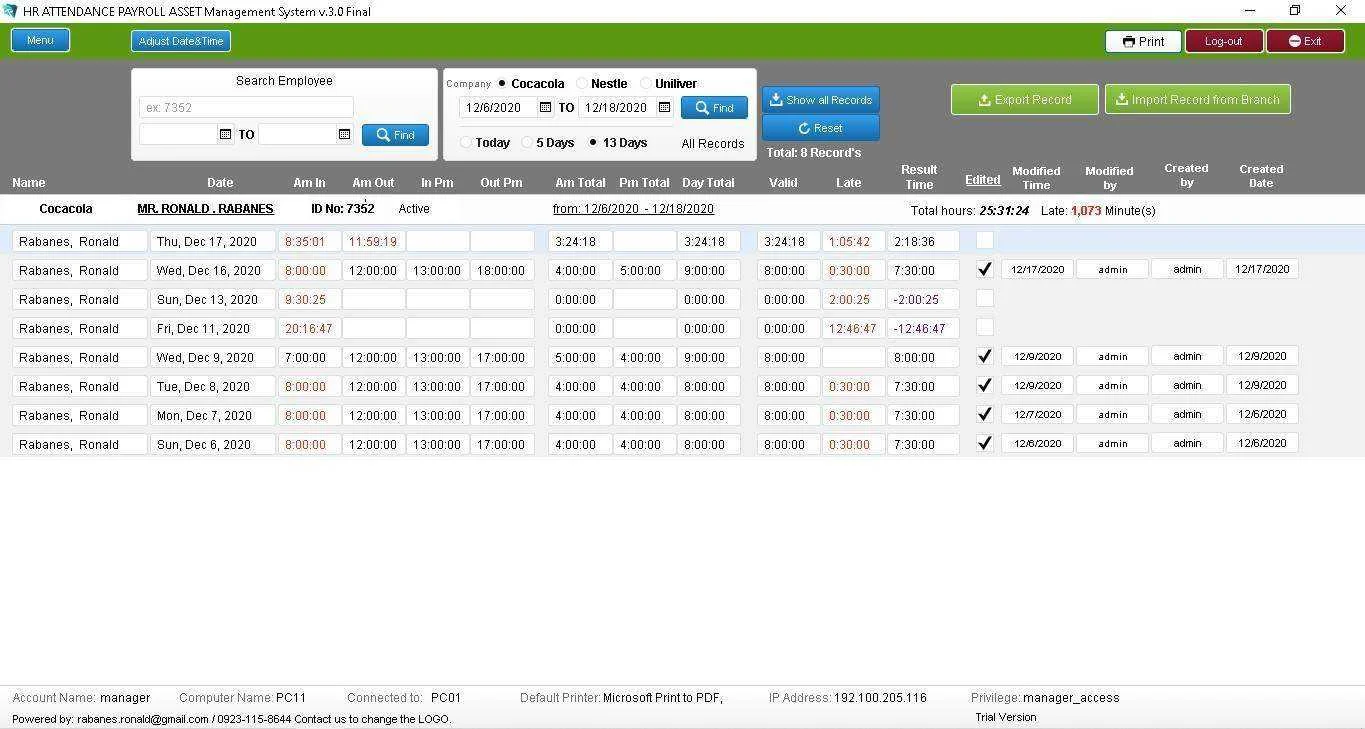Viewport: 1365px width, 729px height.
Task: Click the Name column header
Action: coord(29,183)
